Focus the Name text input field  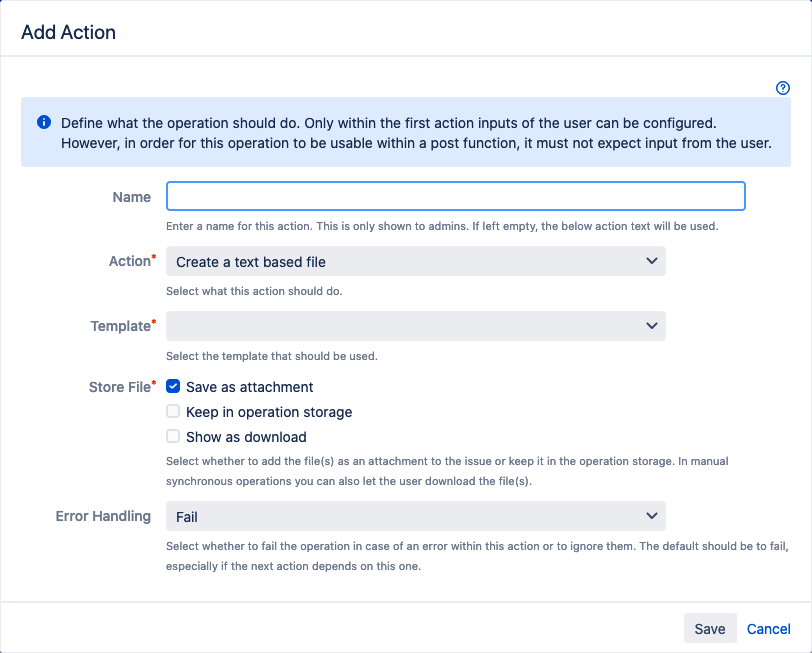455,196
